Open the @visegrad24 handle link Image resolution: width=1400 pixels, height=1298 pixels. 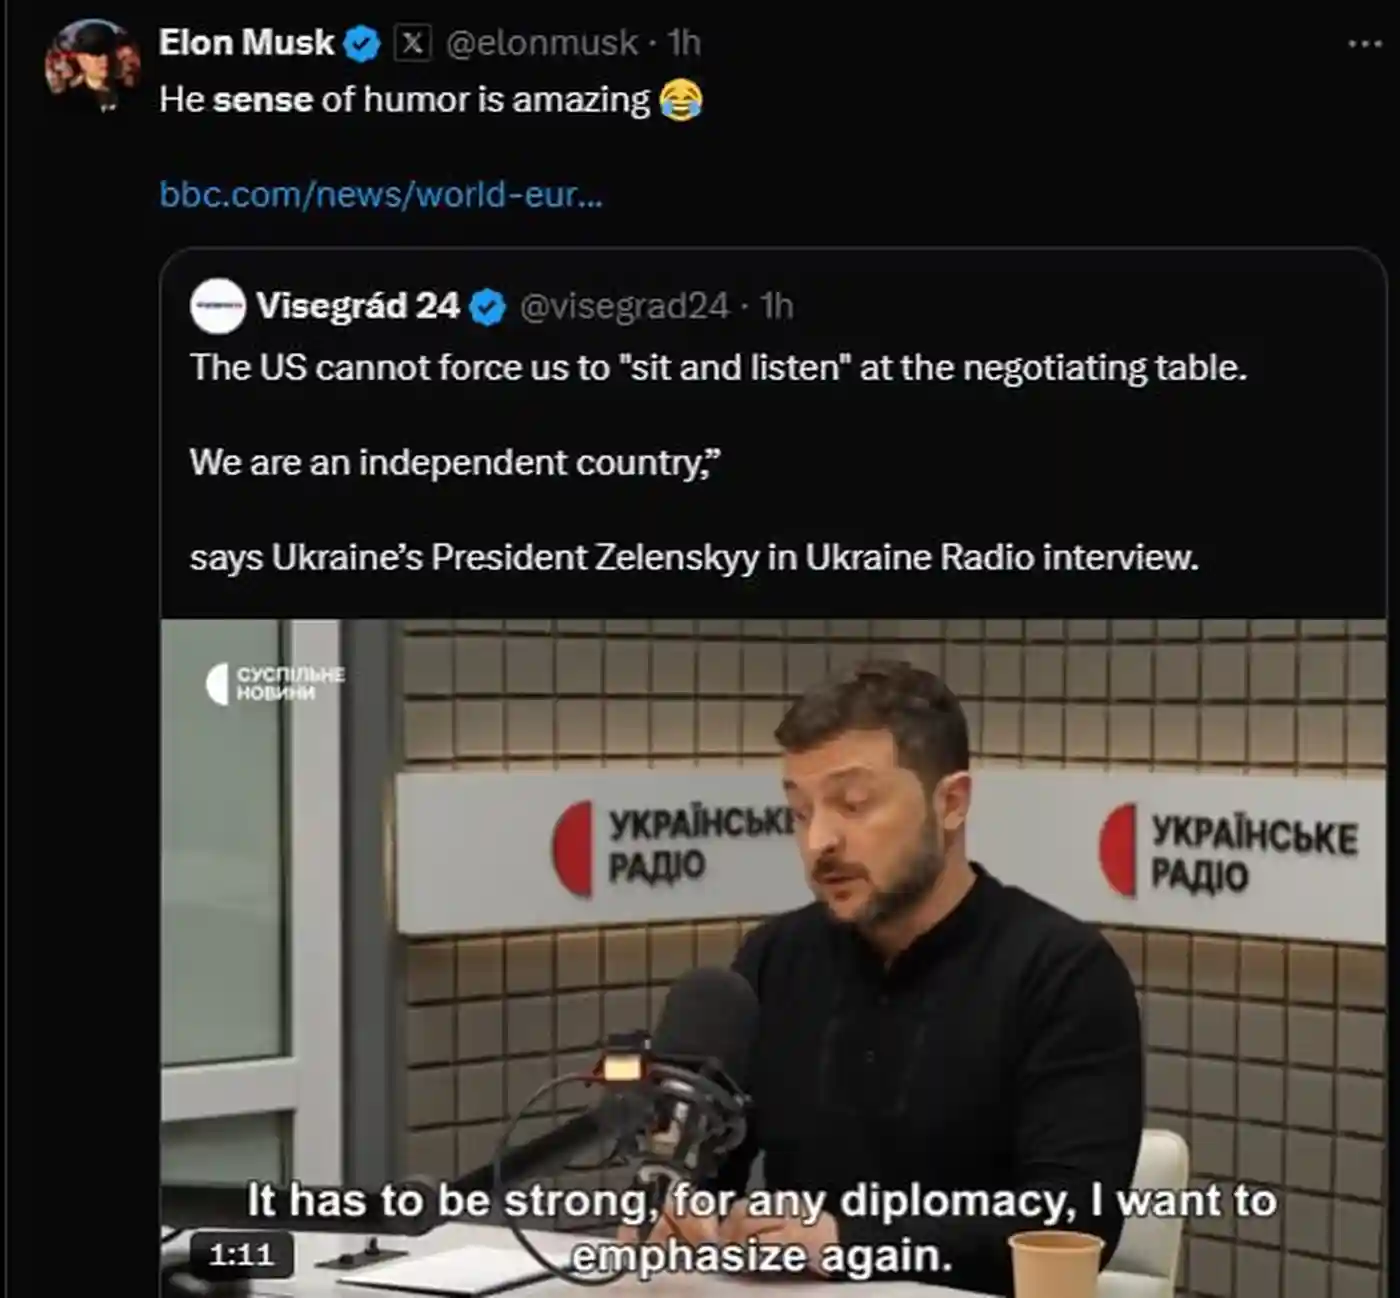624,306
